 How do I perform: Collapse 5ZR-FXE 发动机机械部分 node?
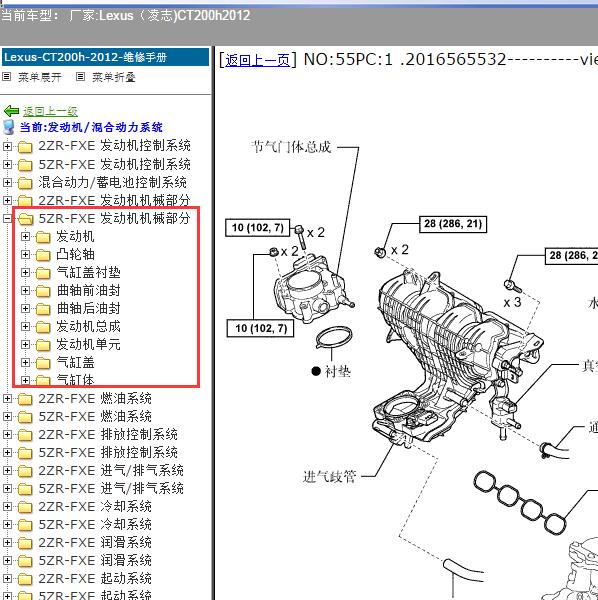(7, 218)
